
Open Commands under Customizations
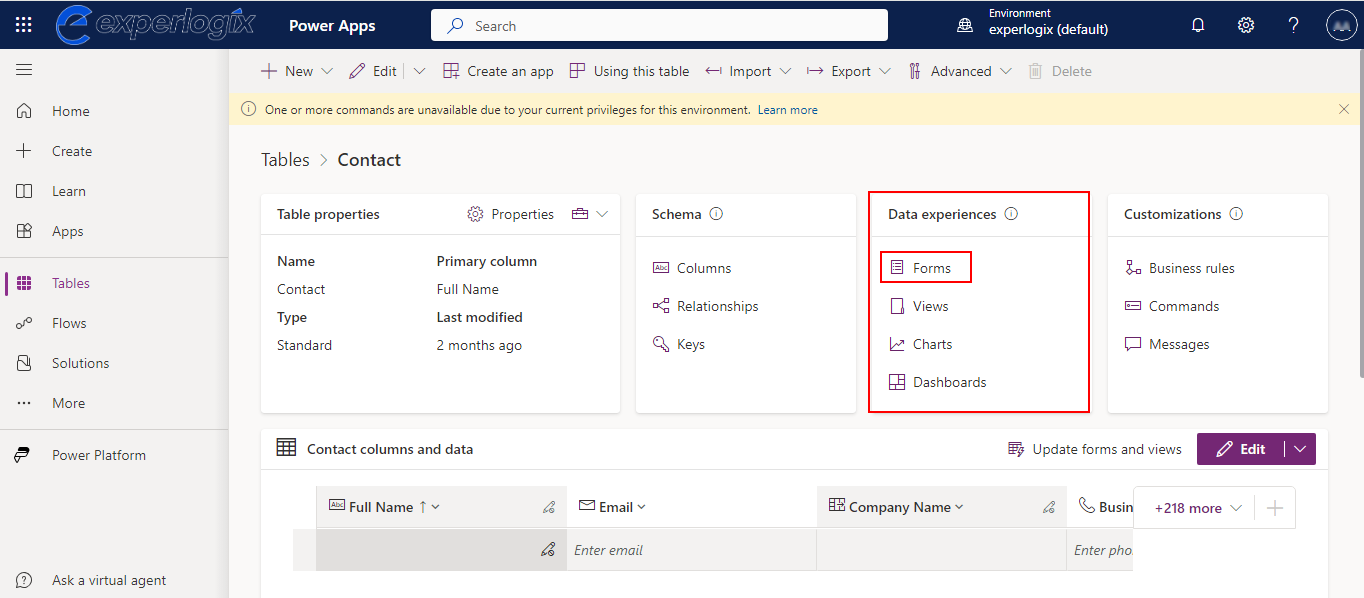[1171, 306]
